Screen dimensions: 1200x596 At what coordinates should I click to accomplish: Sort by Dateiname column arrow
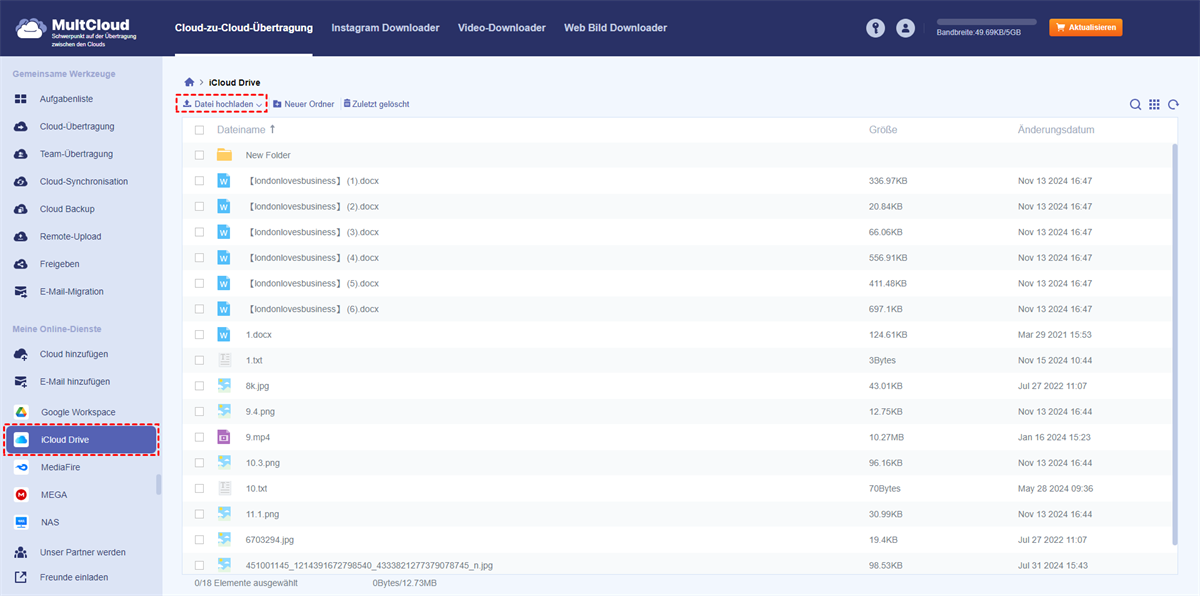pos(272,129)
